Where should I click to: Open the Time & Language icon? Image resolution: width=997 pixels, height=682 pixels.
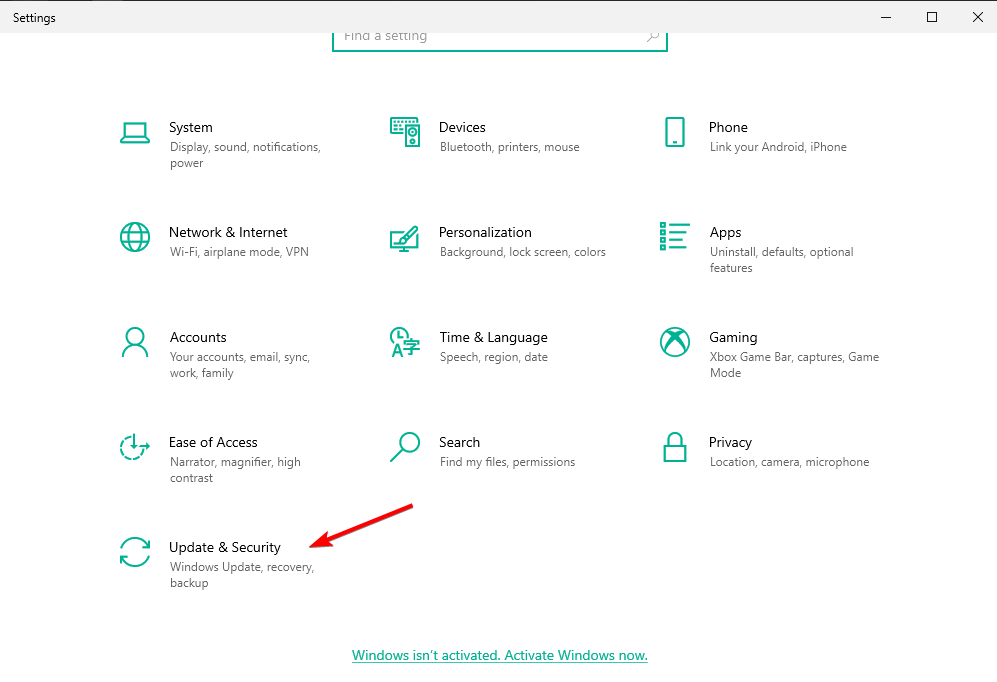point(404,342)
